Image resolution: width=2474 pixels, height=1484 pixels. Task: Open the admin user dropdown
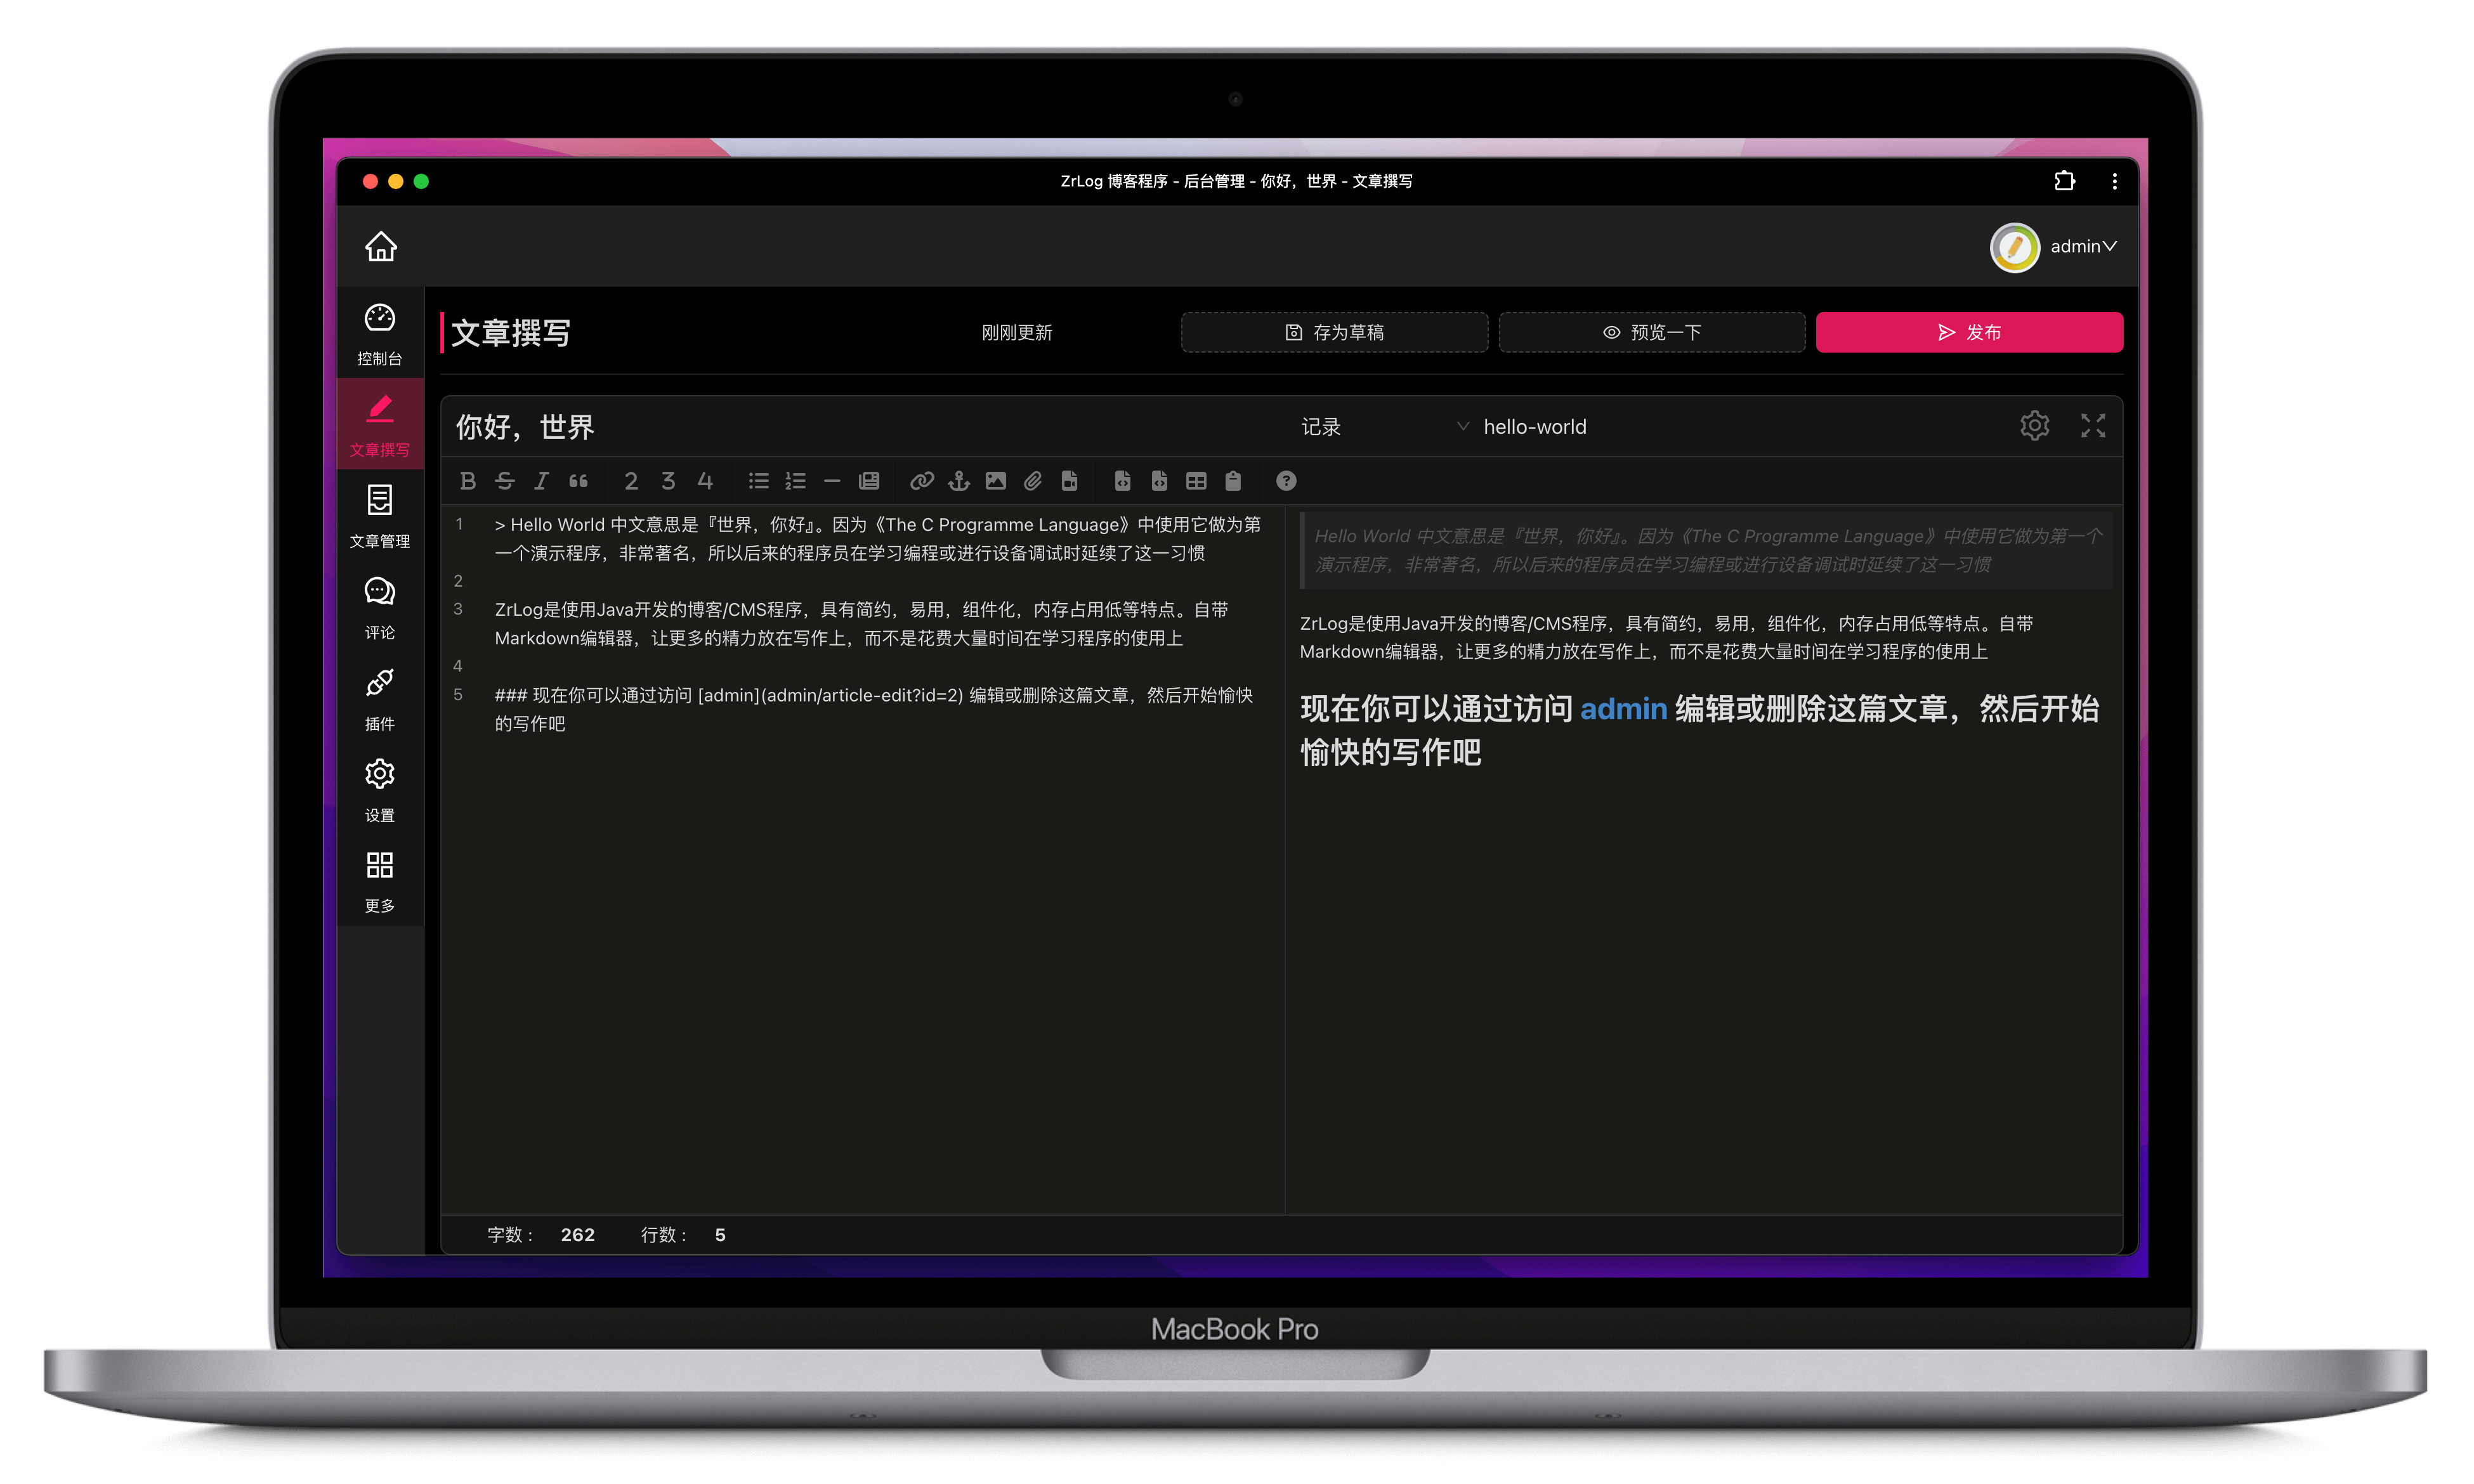[x=2080, y=247]
